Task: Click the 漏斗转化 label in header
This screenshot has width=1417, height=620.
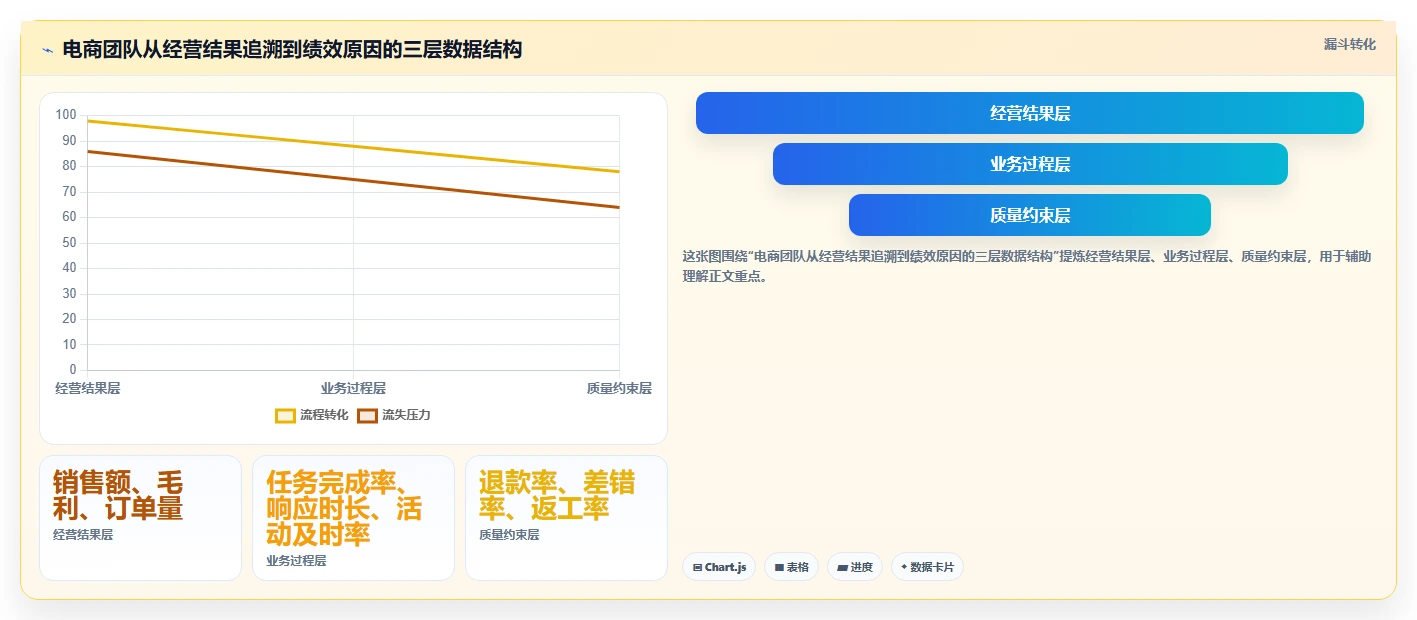Action: [1350, 44]
